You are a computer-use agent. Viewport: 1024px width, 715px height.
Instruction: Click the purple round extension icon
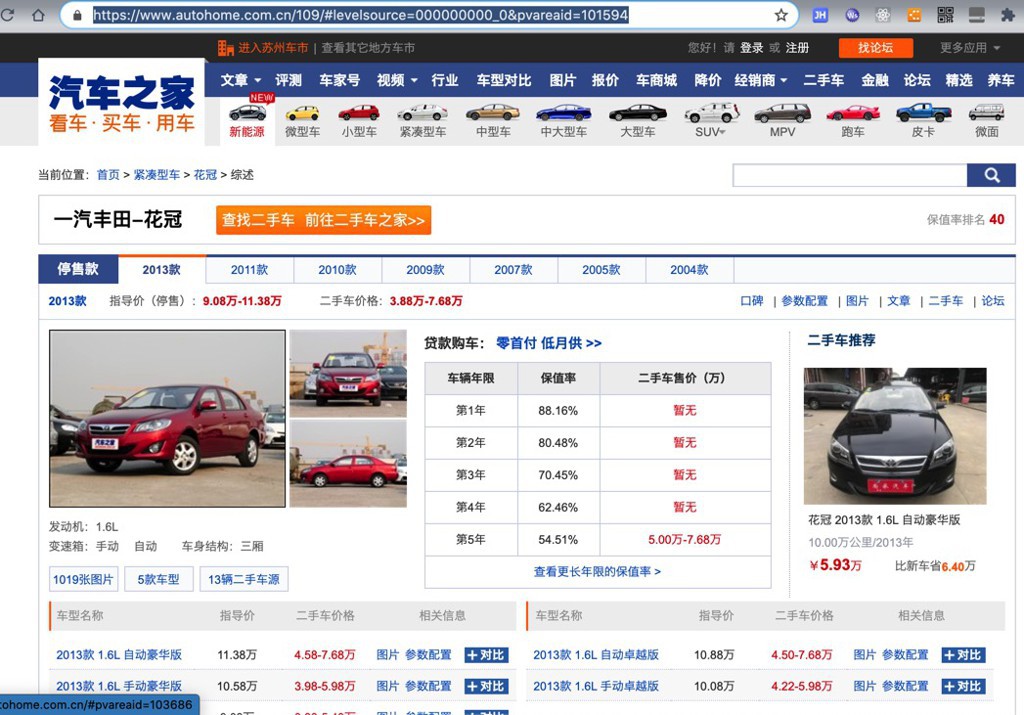[852, 15]
